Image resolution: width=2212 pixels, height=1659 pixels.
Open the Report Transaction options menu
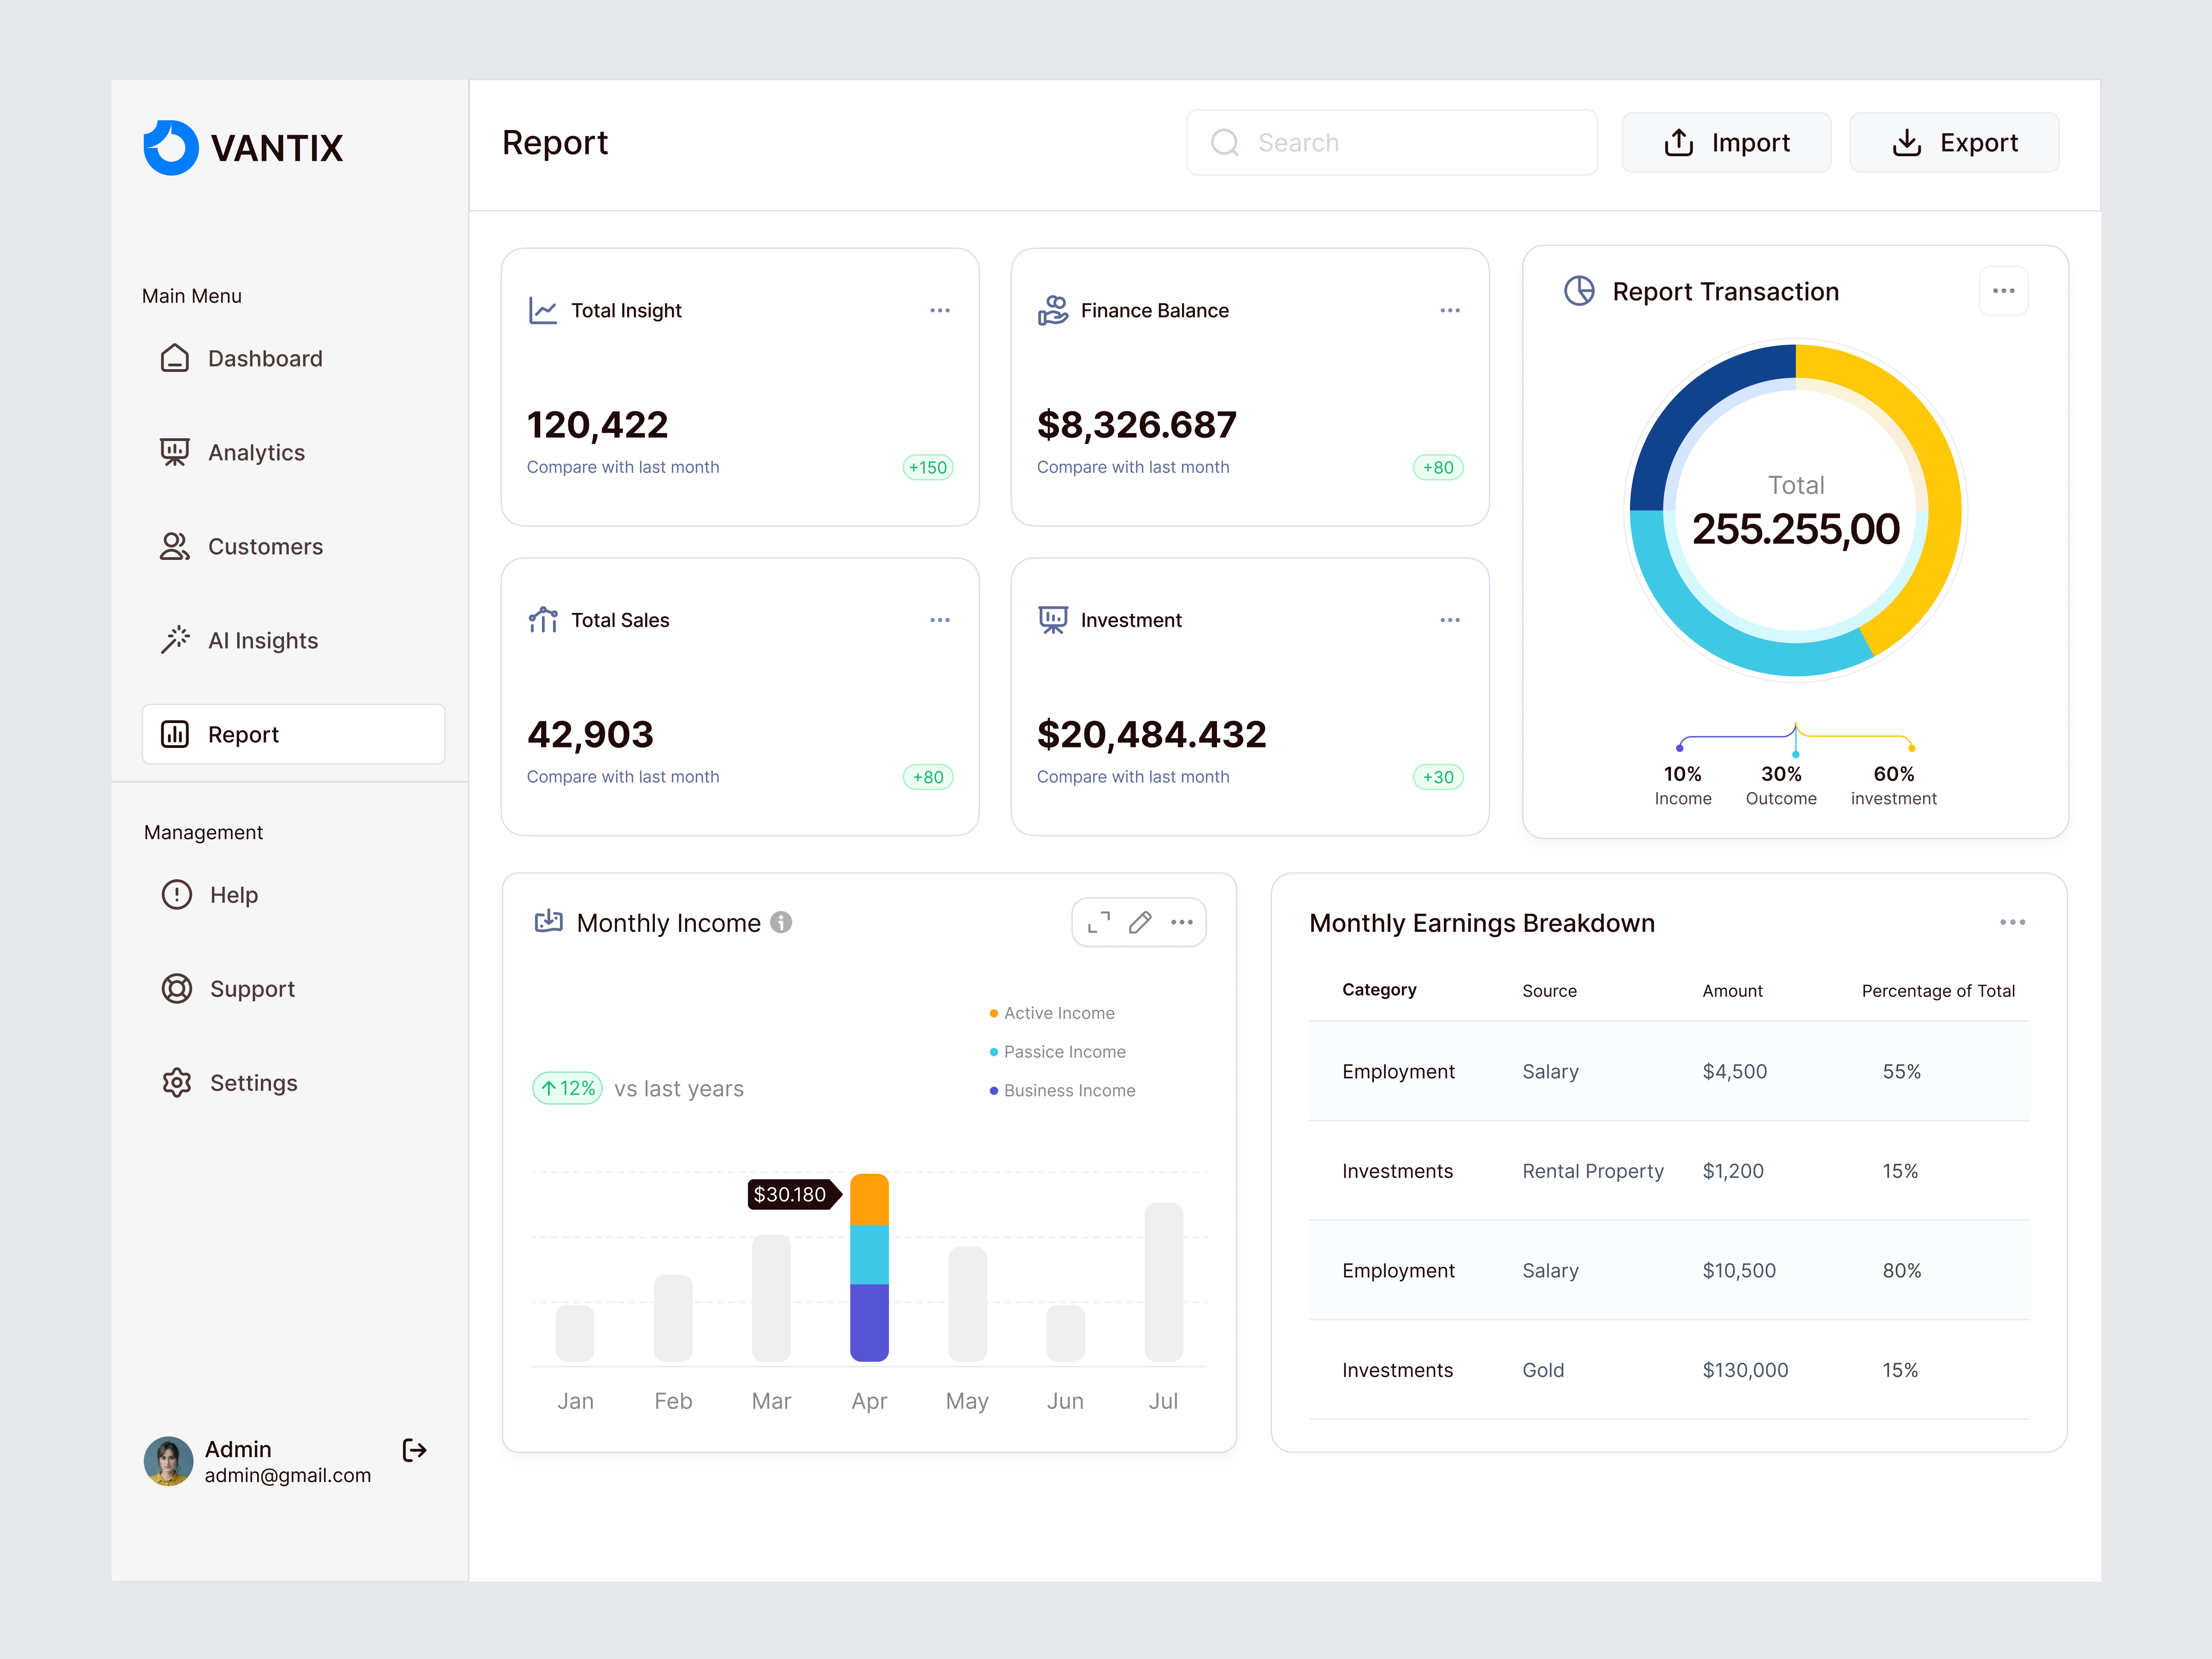point(2004,290)
